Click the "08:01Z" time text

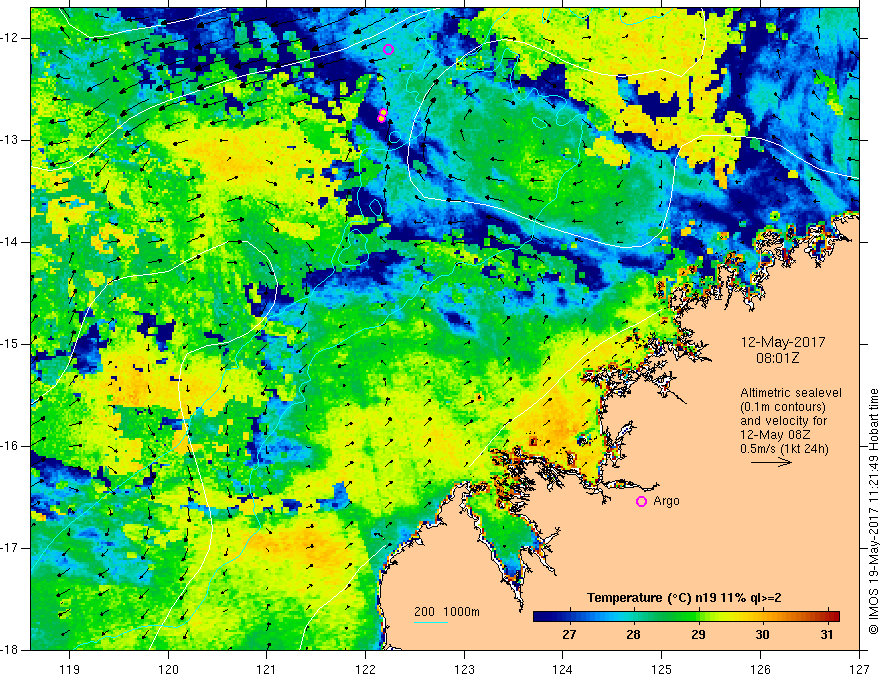point(777,358)
